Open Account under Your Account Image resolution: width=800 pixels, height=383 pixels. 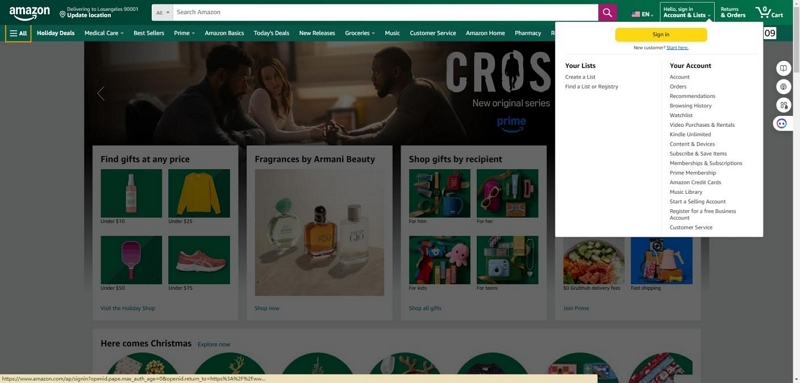pos(680,77)
